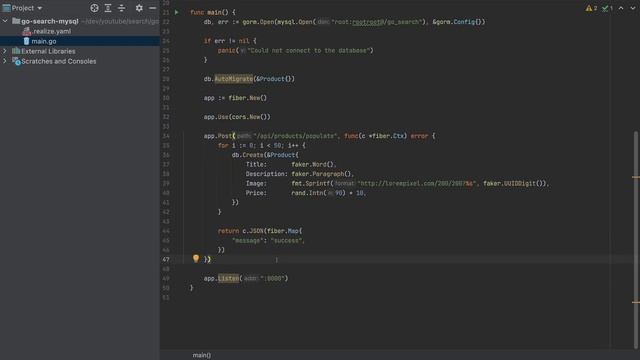
Task: Click the highlighted Listen call
Action: tap(228, 278)
